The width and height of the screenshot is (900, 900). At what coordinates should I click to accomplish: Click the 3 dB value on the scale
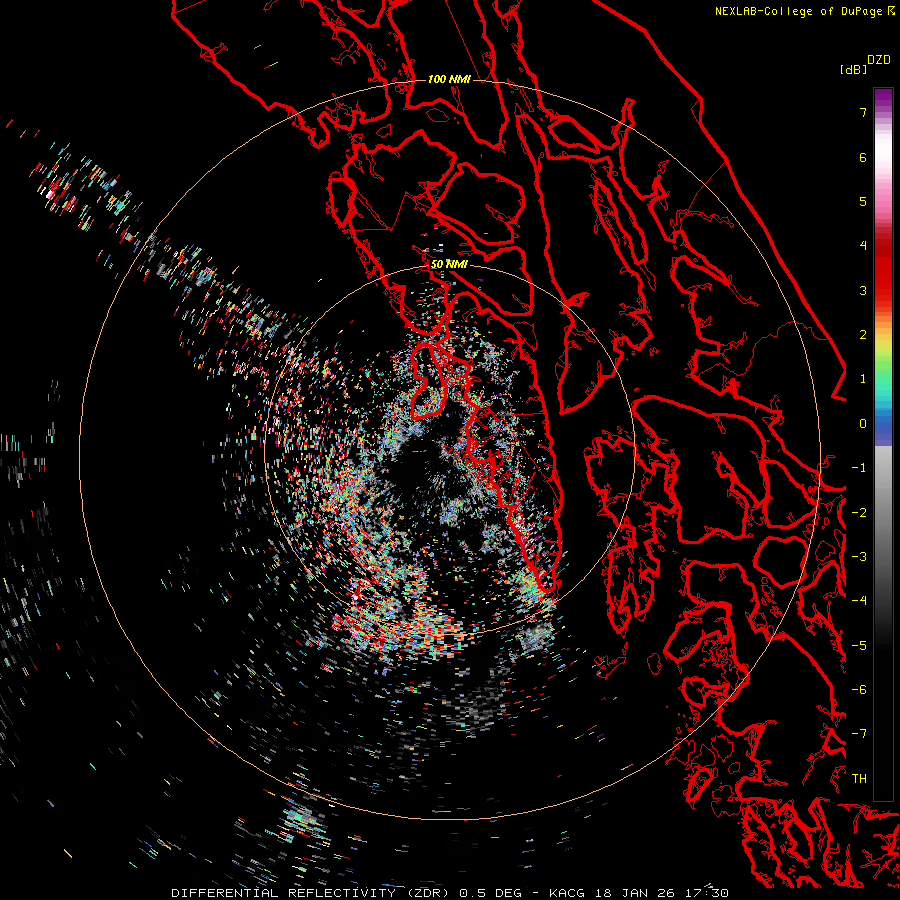863,290
